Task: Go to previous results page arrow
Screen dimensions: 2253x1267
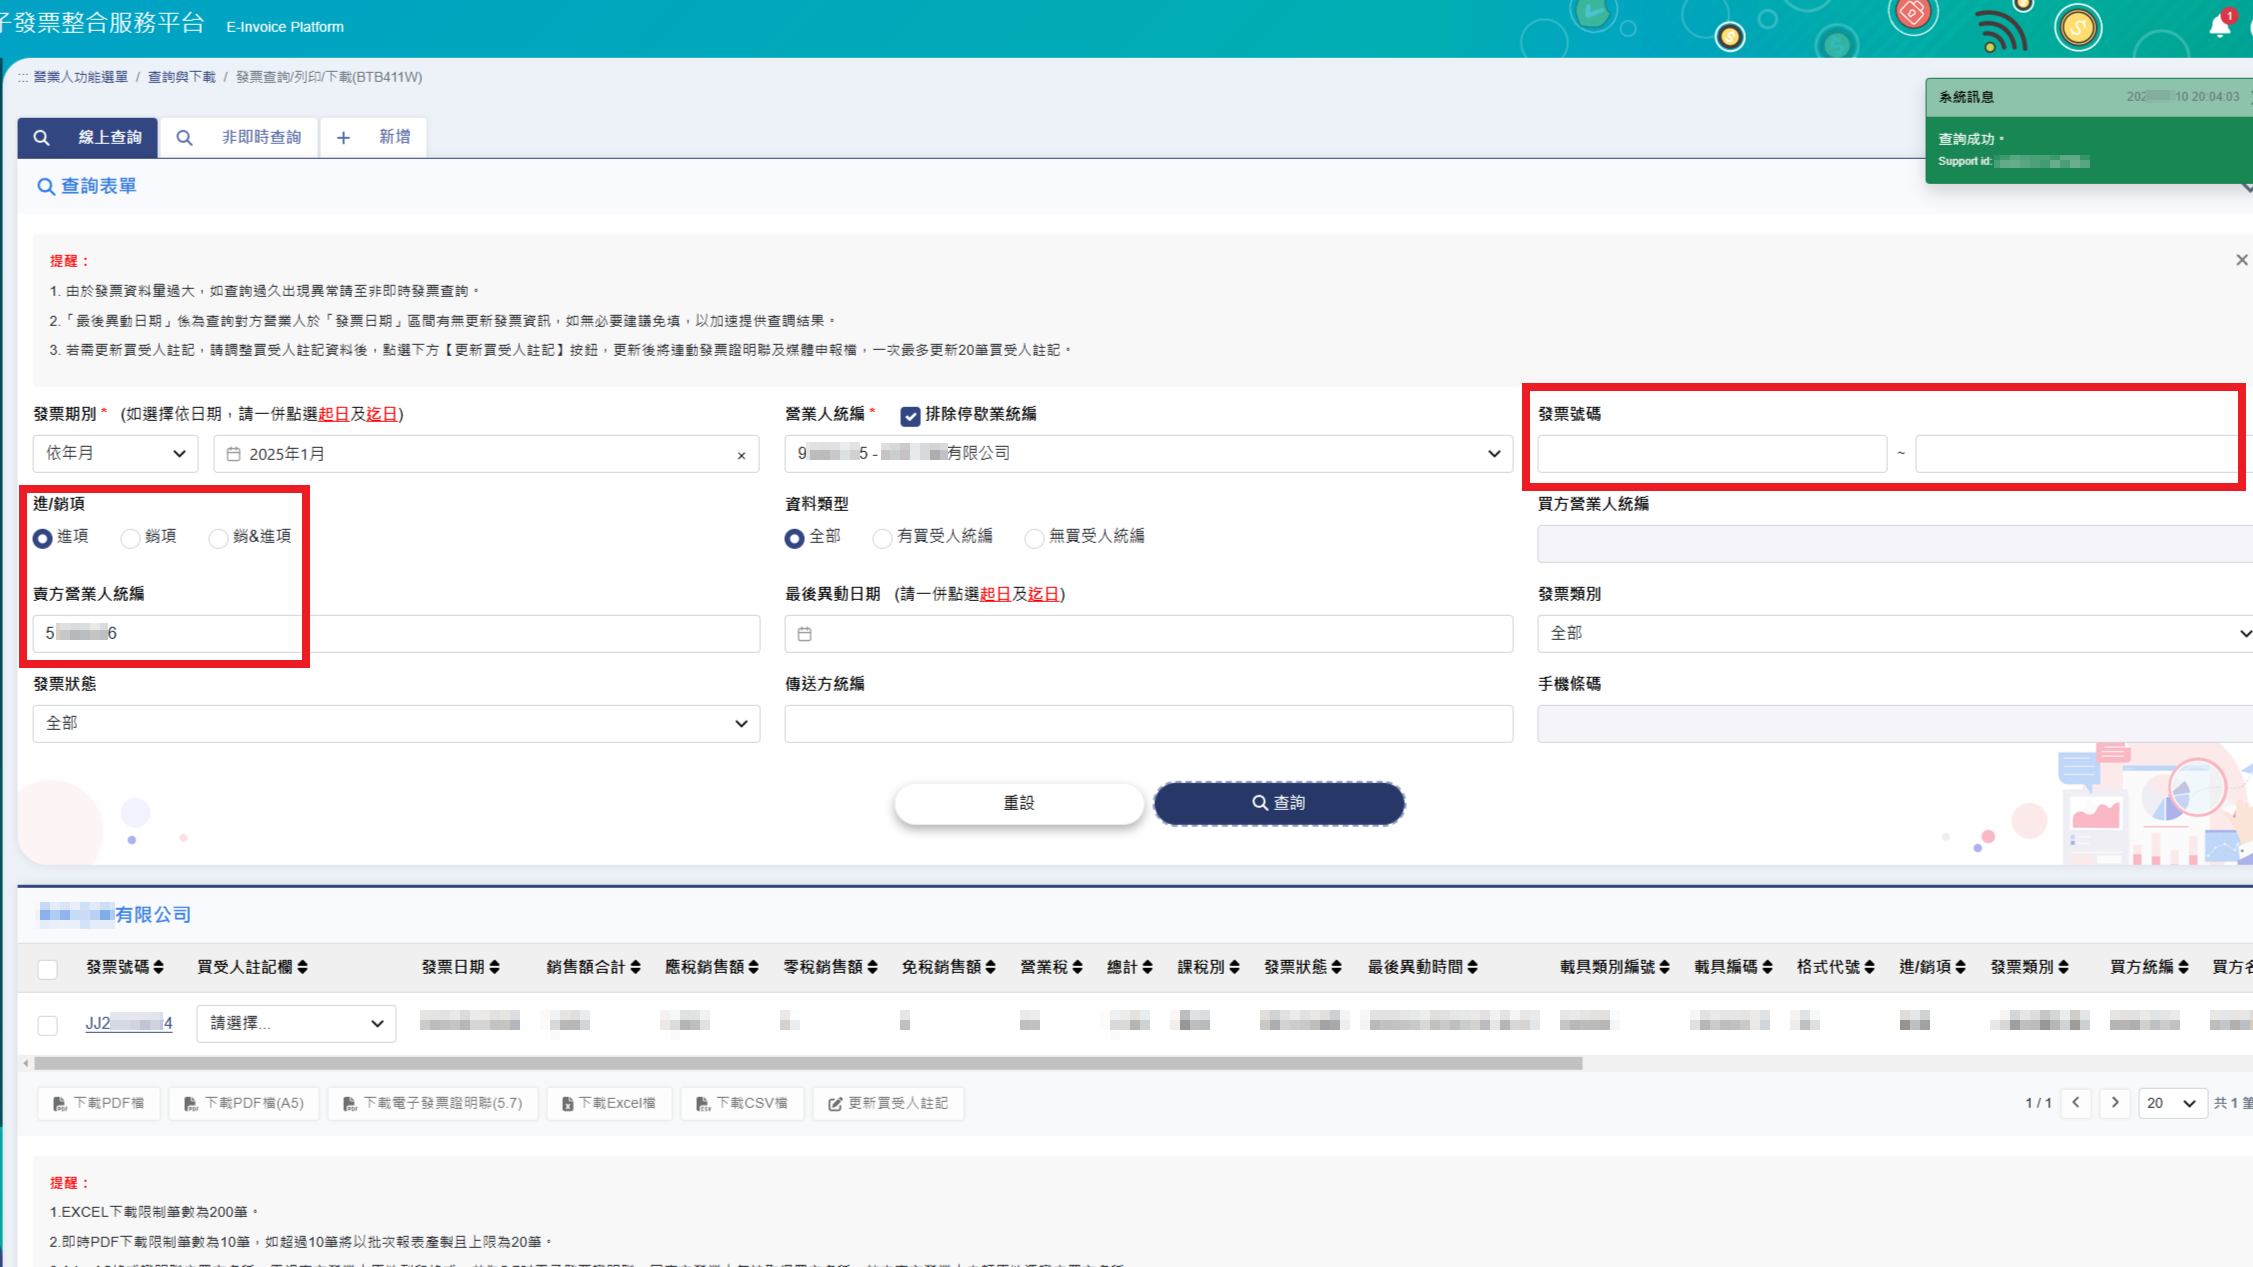Action: [x=2076, y=1103]
